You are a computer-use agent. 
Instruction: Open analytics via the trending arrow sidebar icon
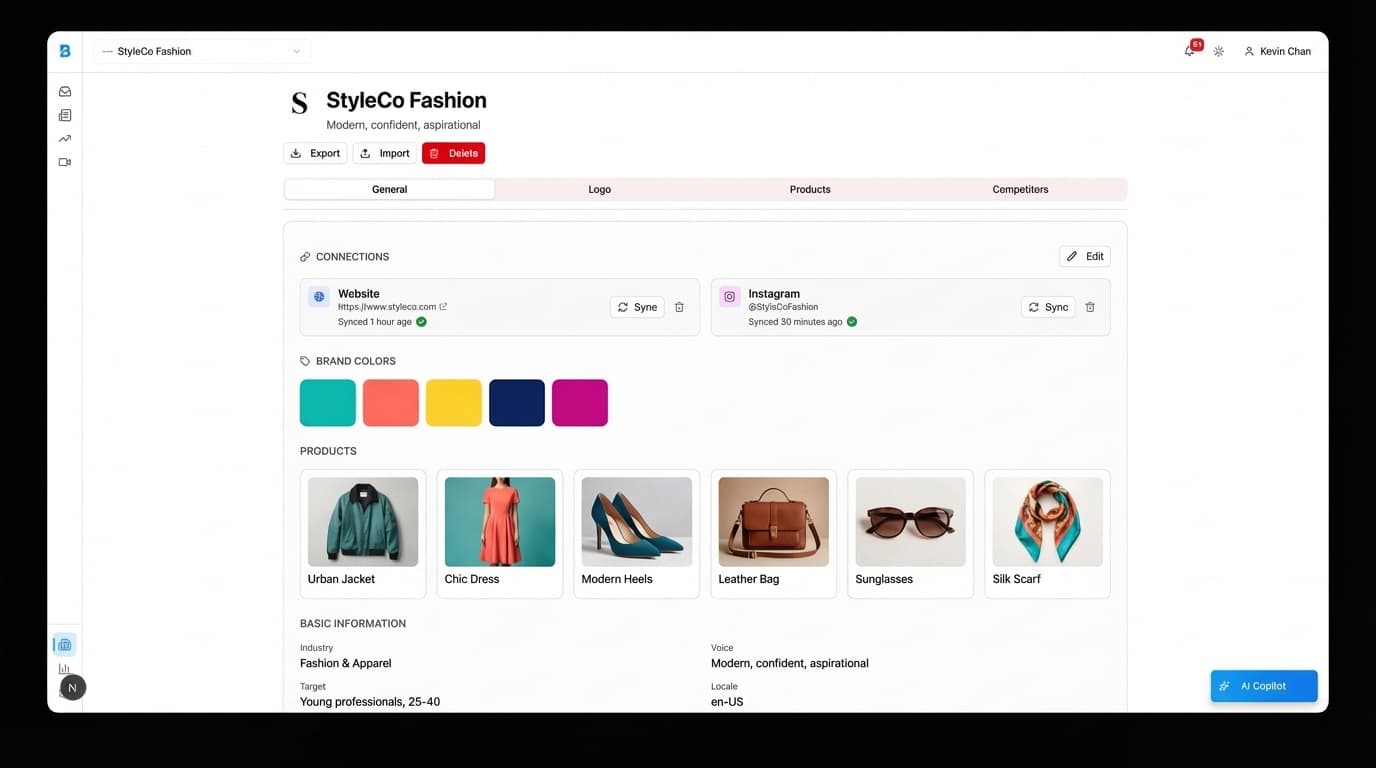64,138
